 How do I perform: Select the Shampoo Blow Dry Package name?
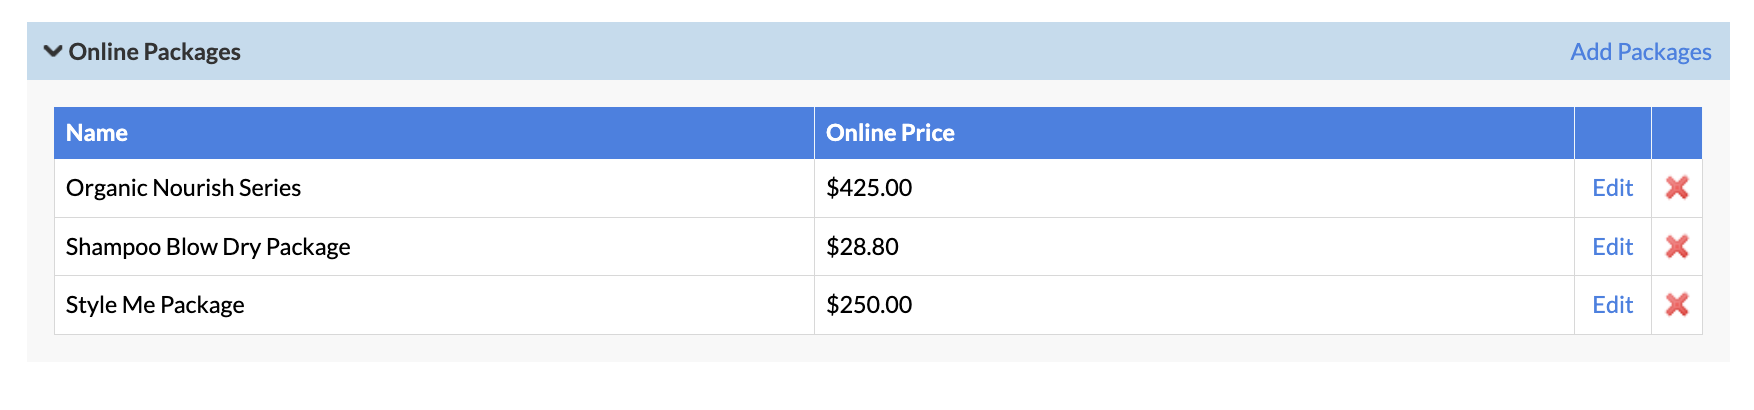(x=208, y=247)
